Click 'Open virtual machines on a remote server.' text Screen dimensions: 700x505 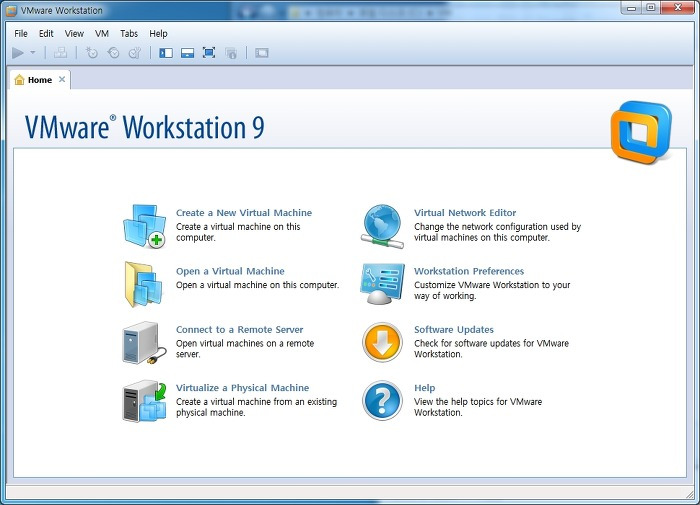click(245, 349)
